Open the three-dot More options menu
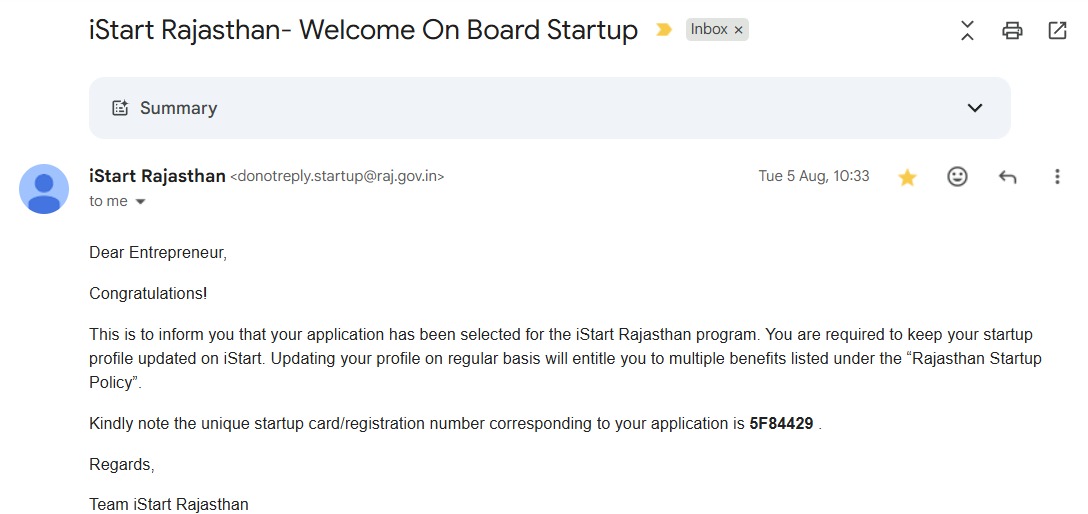The image size is (1088, 514). pyautogui.click(x=1057, y=177)
